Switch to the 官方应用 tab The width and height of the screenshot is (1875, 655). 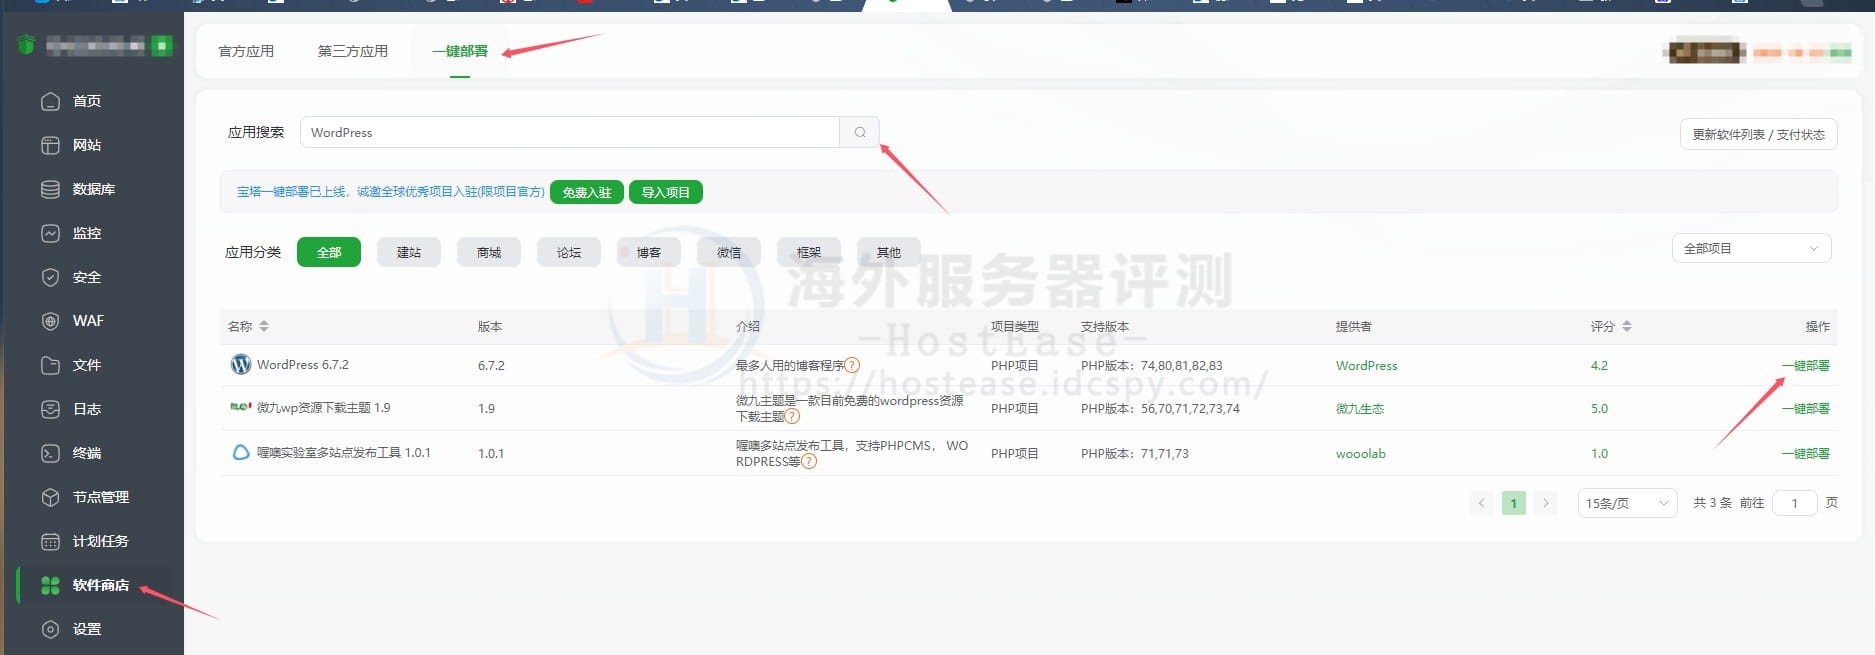click(246, 51)
